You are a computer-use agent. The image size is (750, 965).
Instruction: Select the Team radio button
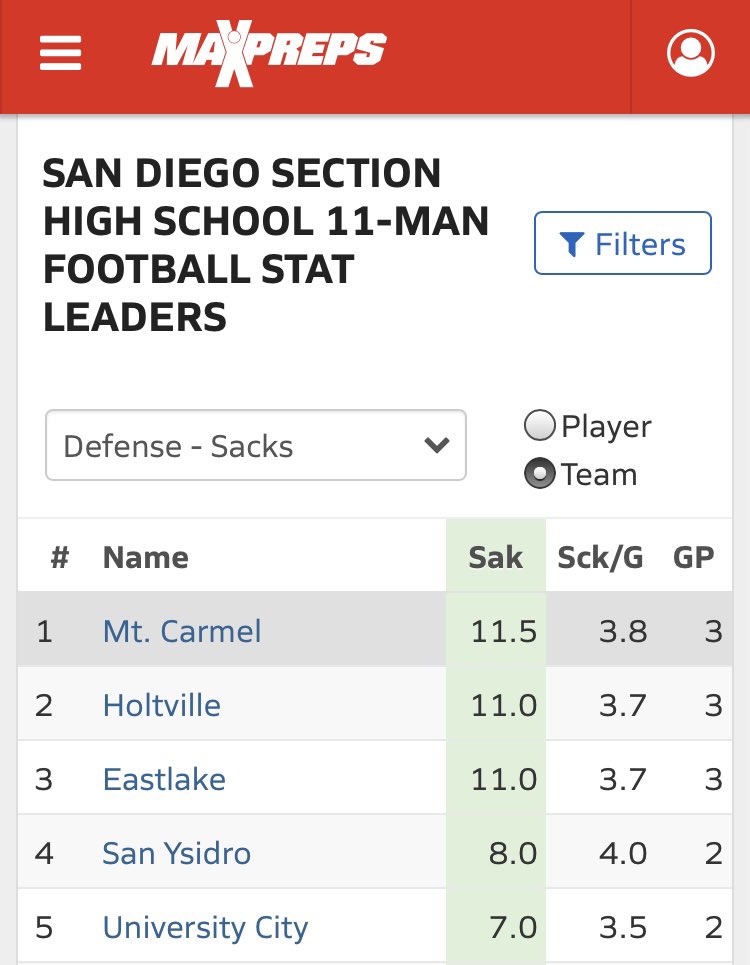[540, 474]
